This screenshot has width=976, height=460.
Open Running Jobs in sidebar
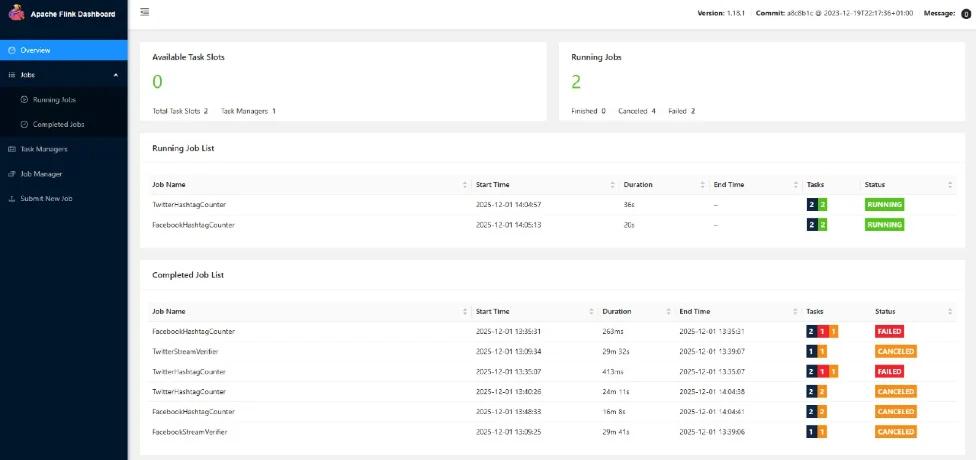[x=63, y=100]
